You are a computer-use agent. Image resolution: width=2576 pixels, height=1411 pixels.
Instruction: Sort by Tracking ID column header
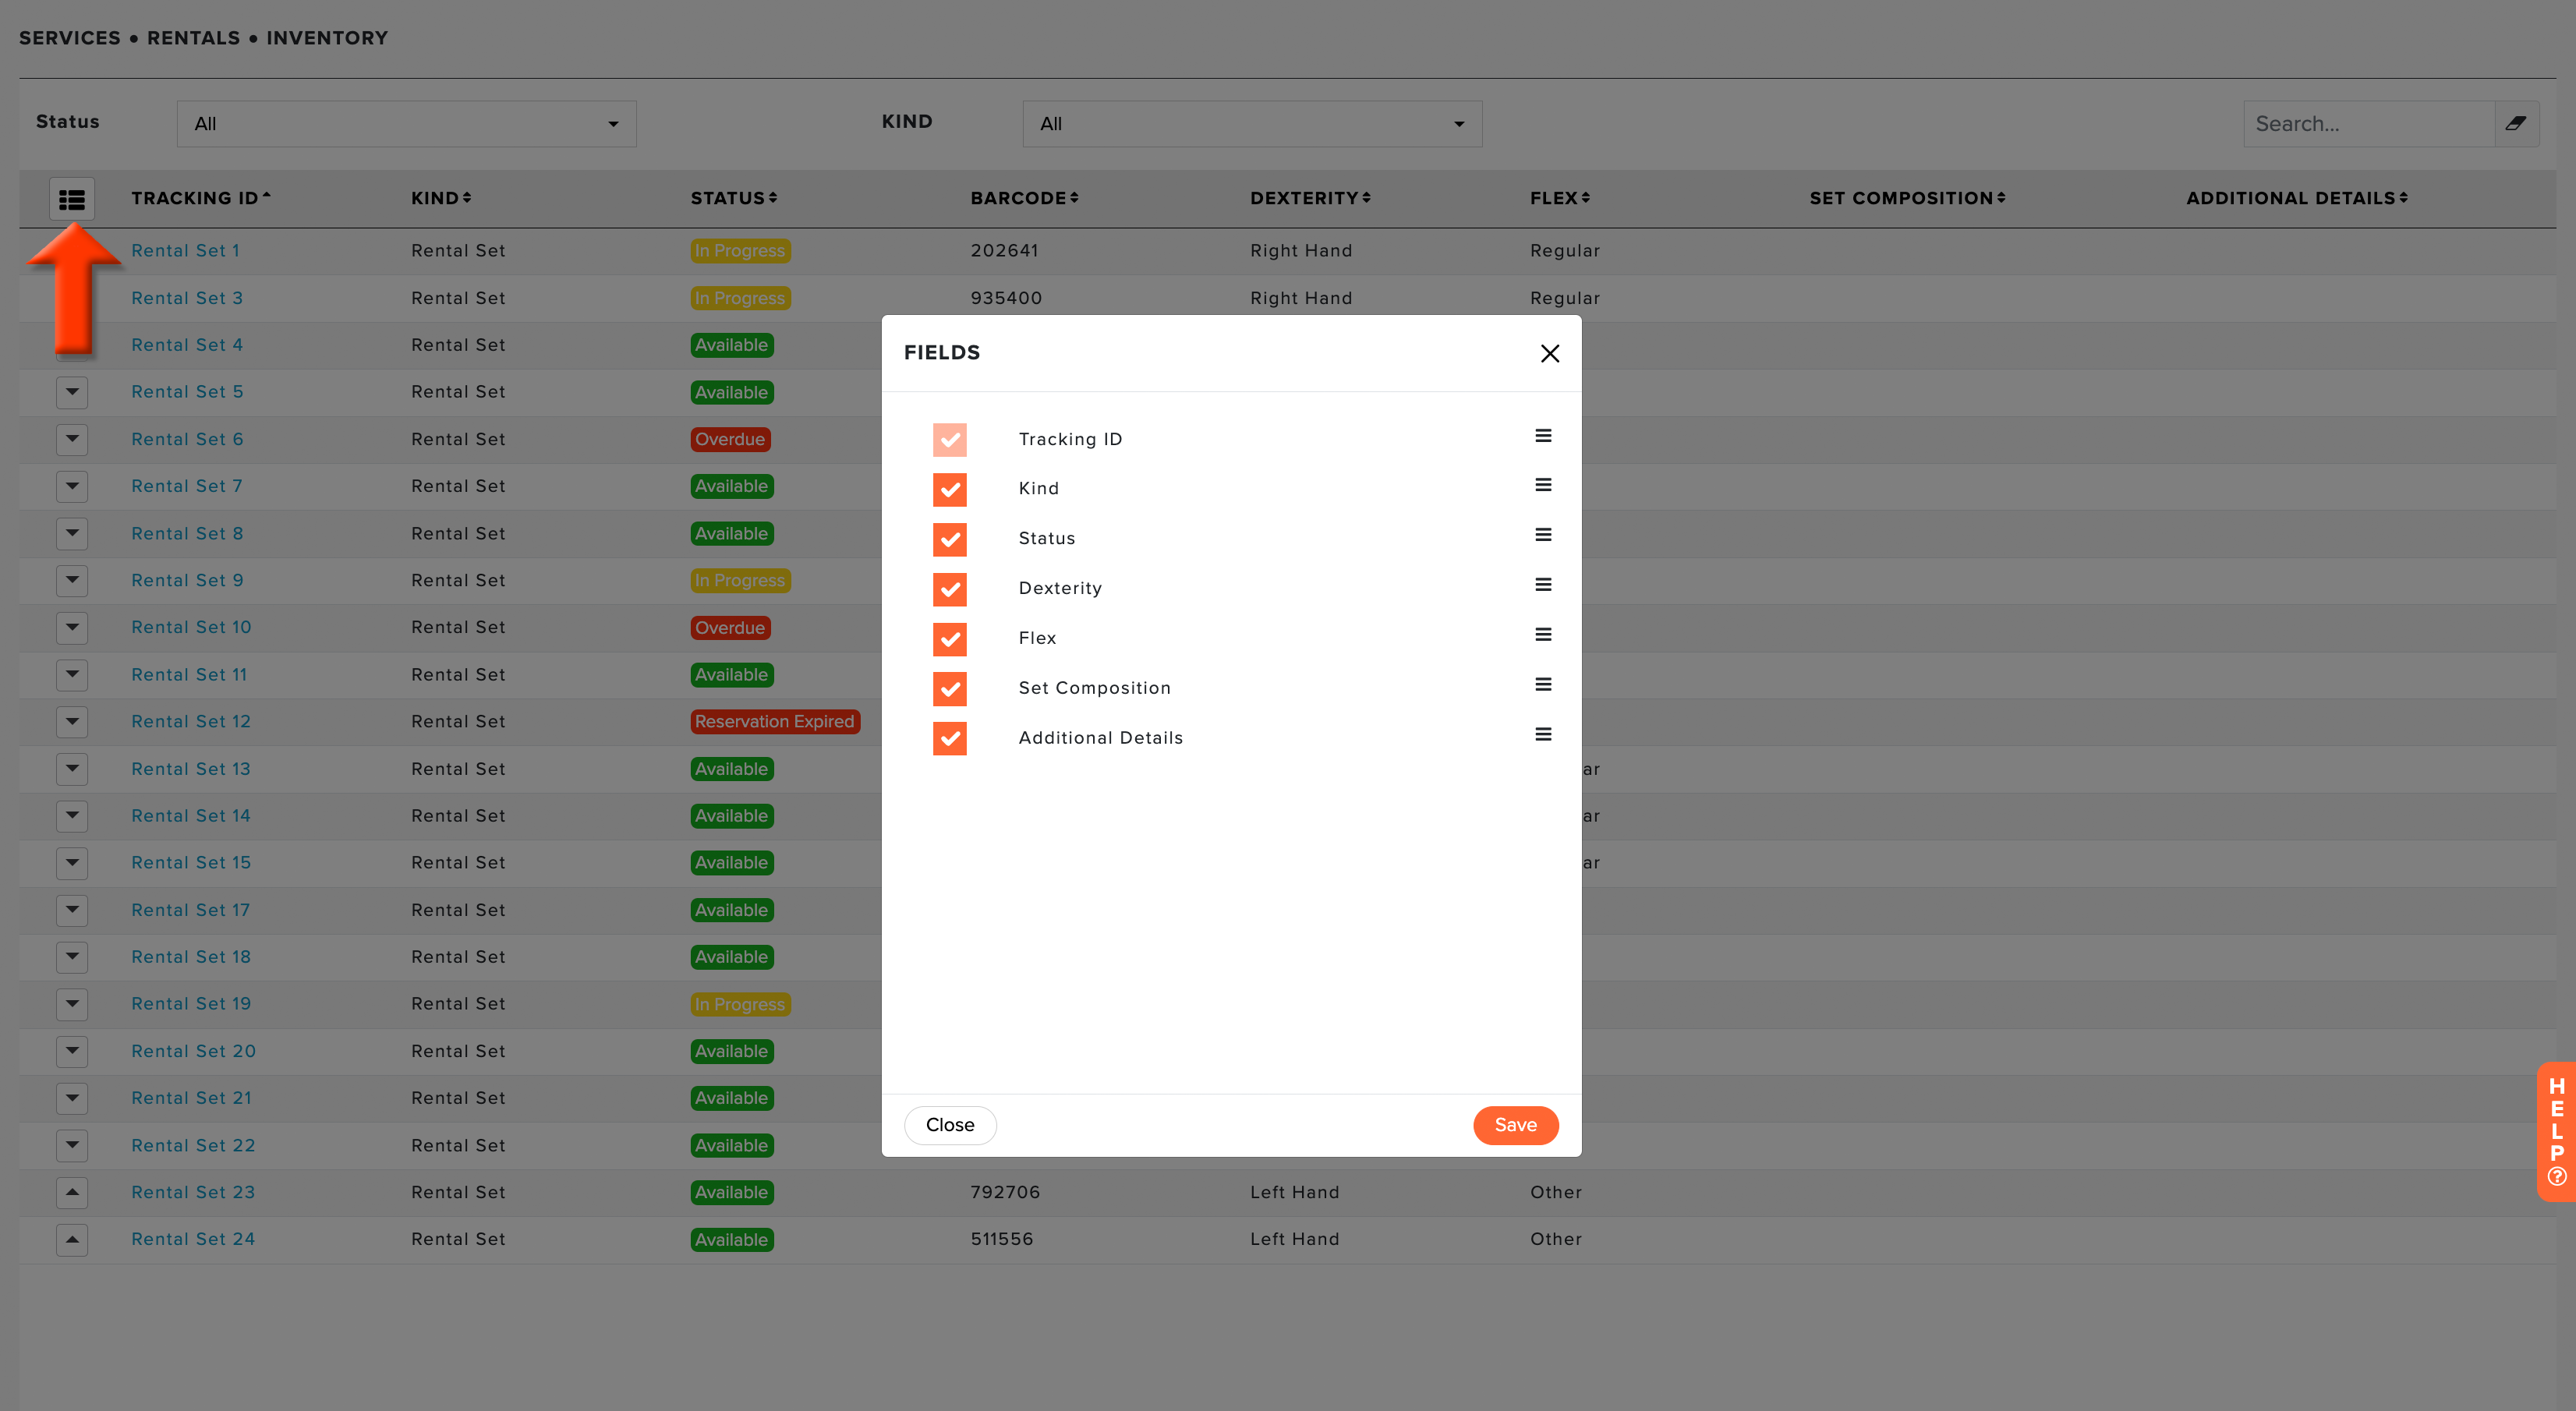point(201,198)
